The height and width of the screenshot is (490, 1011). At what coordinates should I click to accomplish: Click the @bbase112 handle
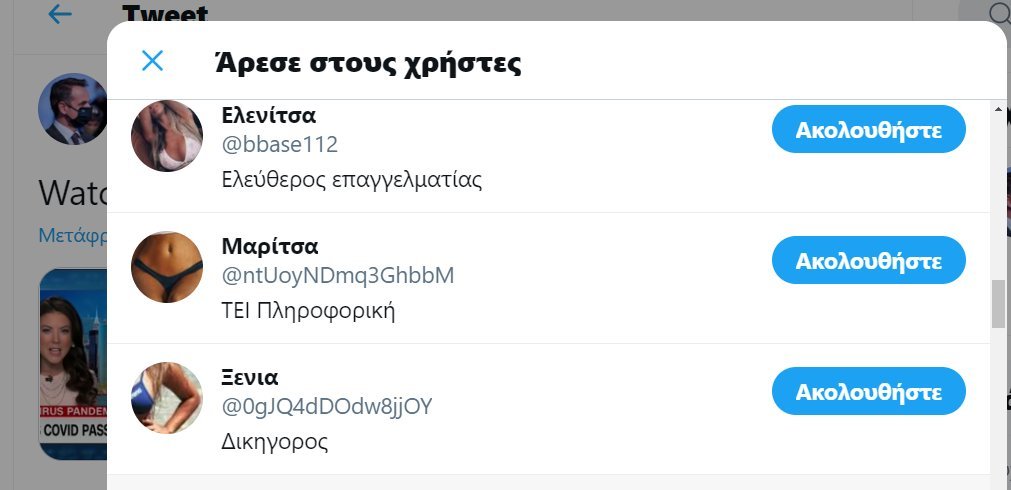tap(279, 144)
